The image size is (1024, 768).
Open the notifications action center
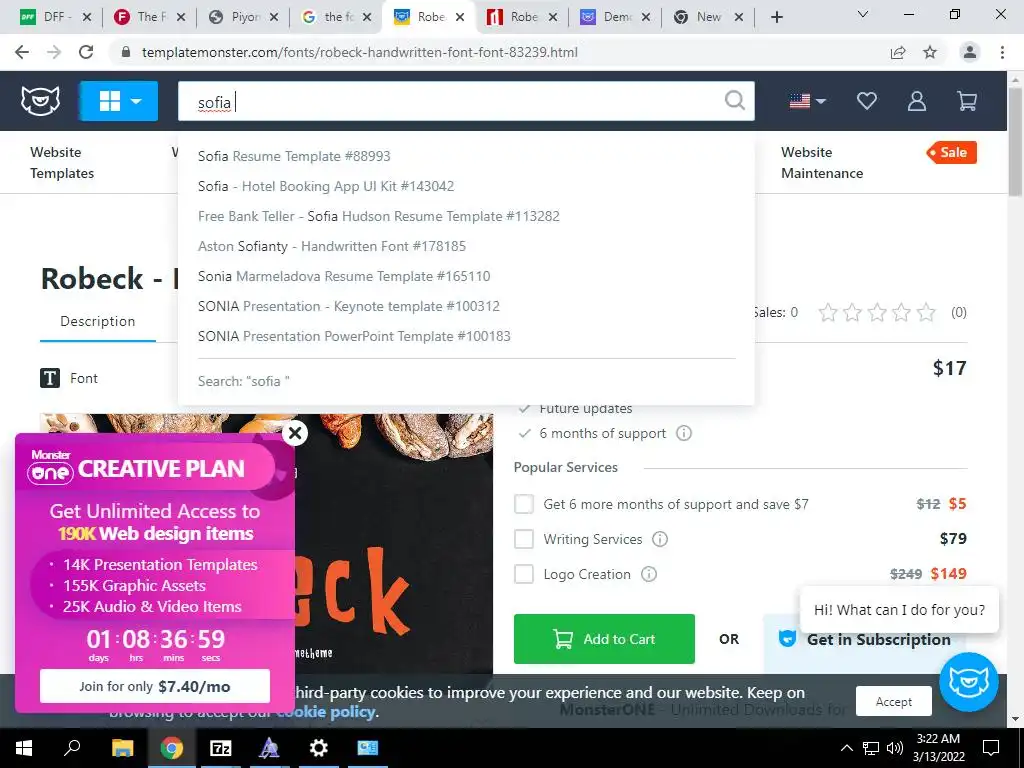pos(991,748)
